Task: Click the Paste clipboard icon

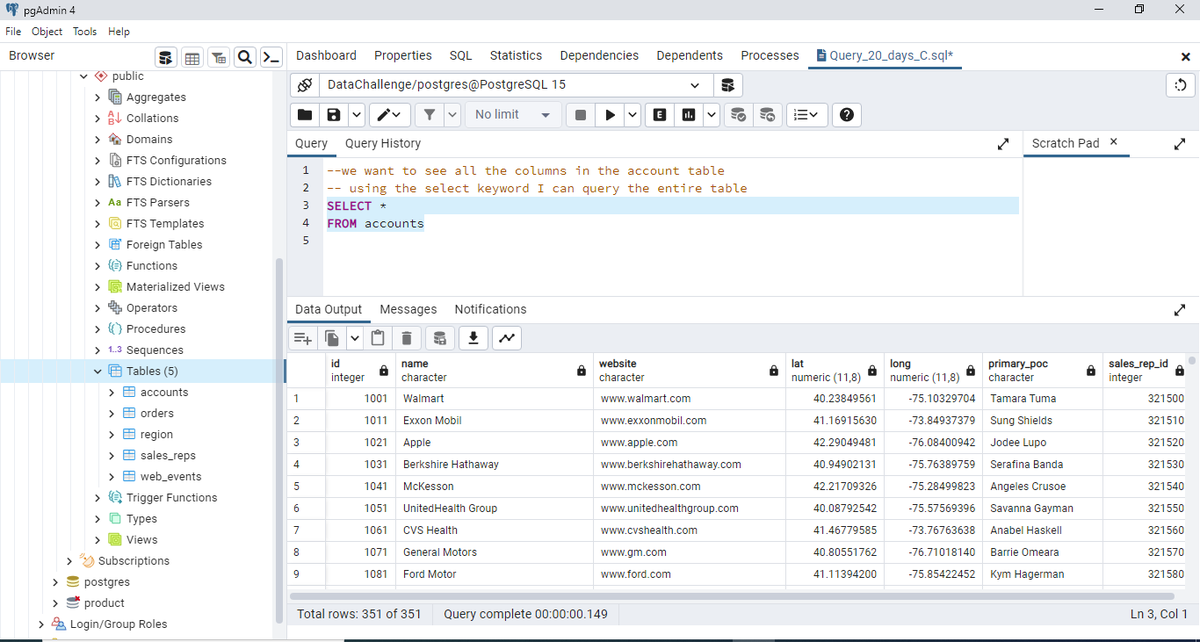Action: pos(378,339)
